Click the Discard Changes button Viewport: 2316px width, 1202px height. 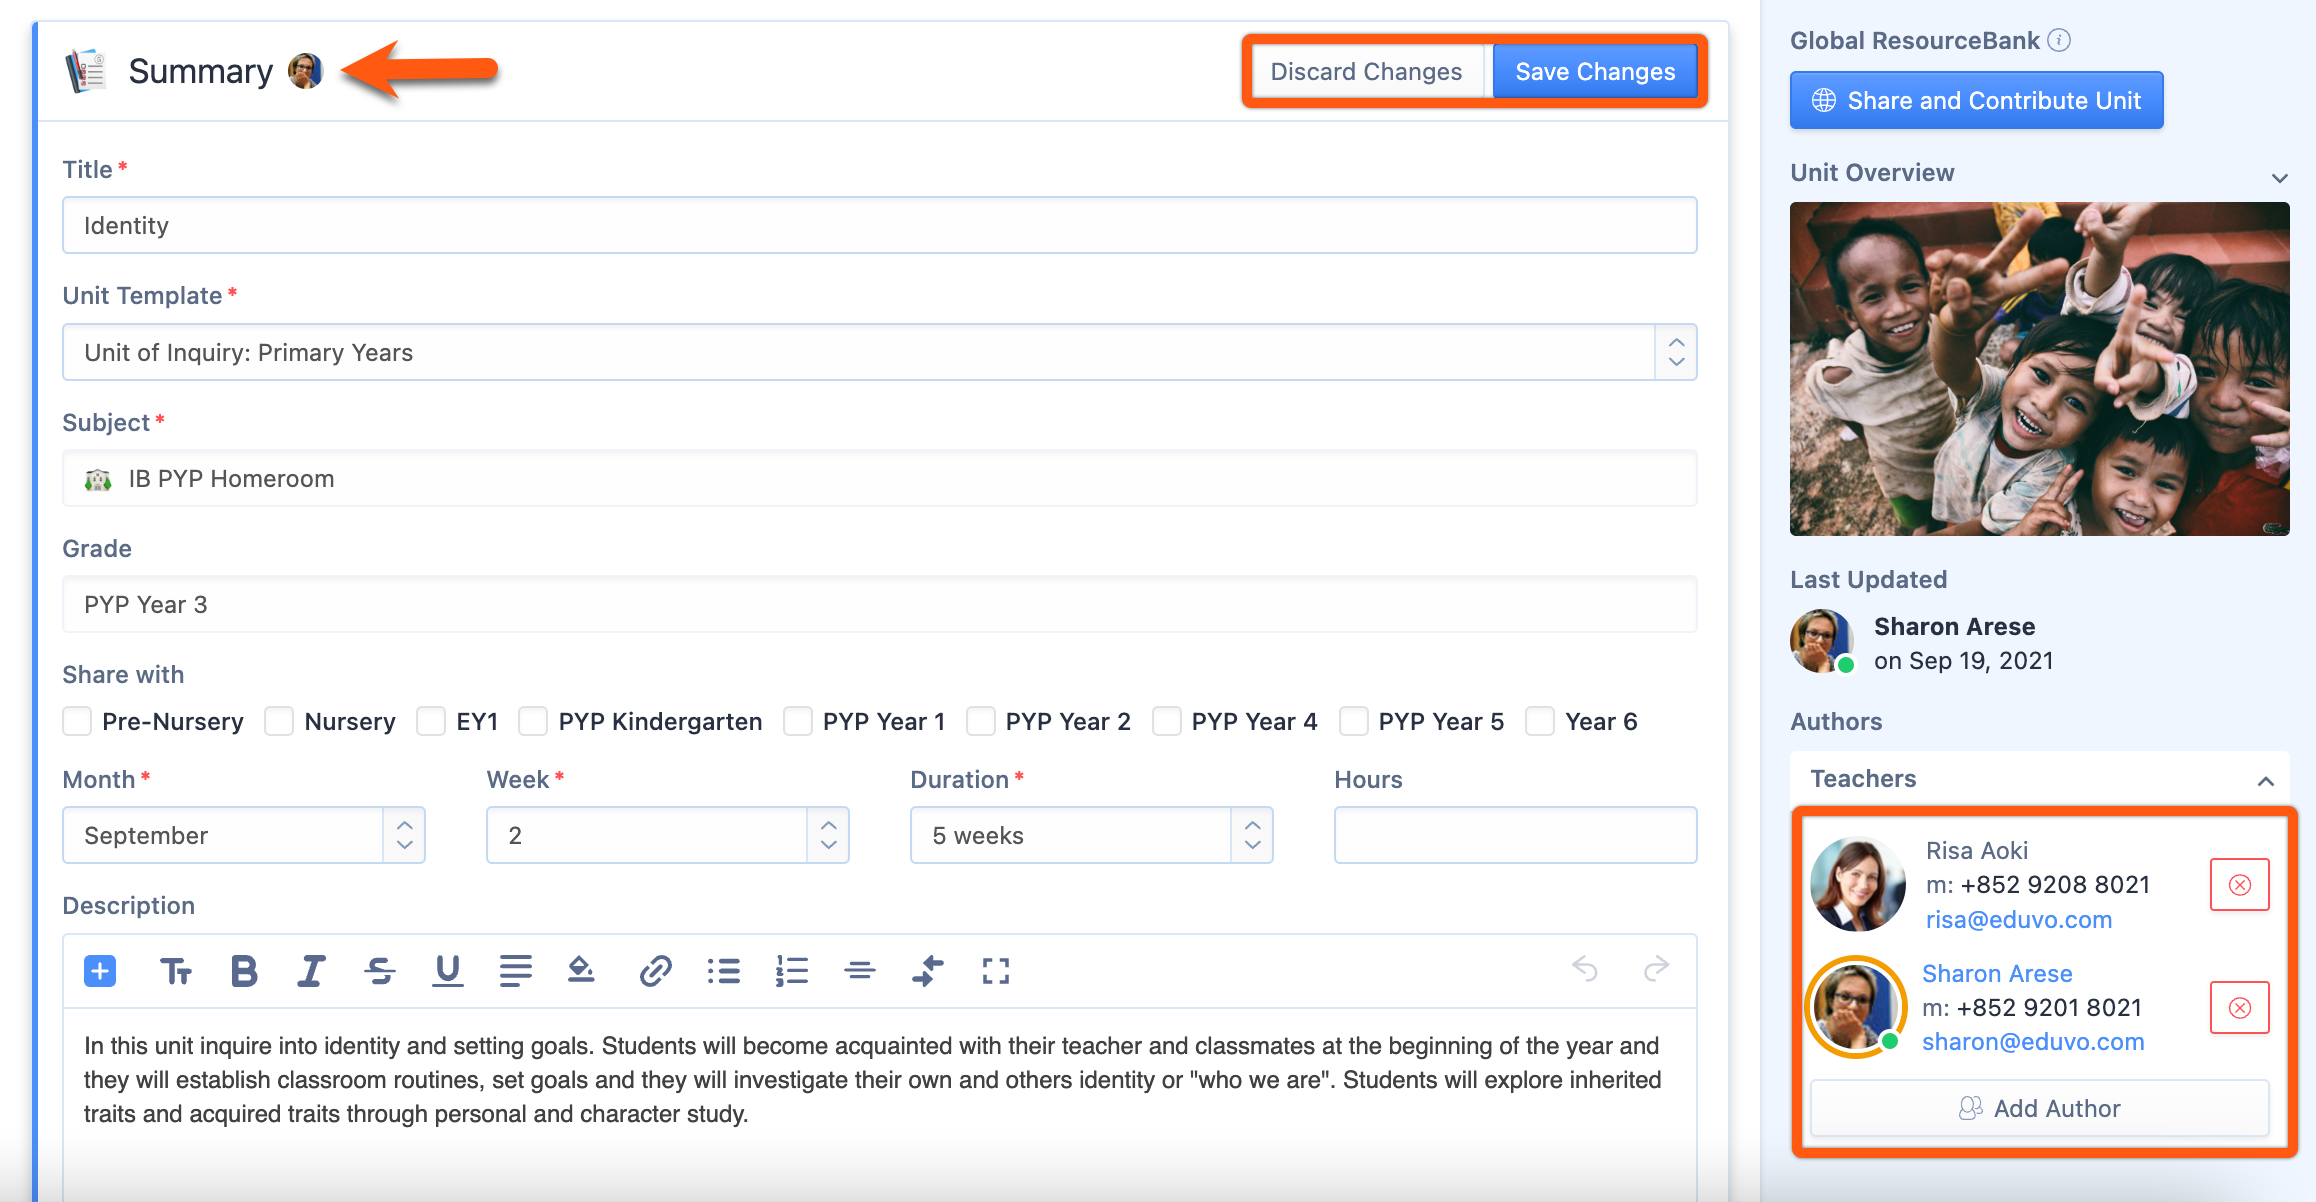pyautogui.click(x=1366, y=72)
